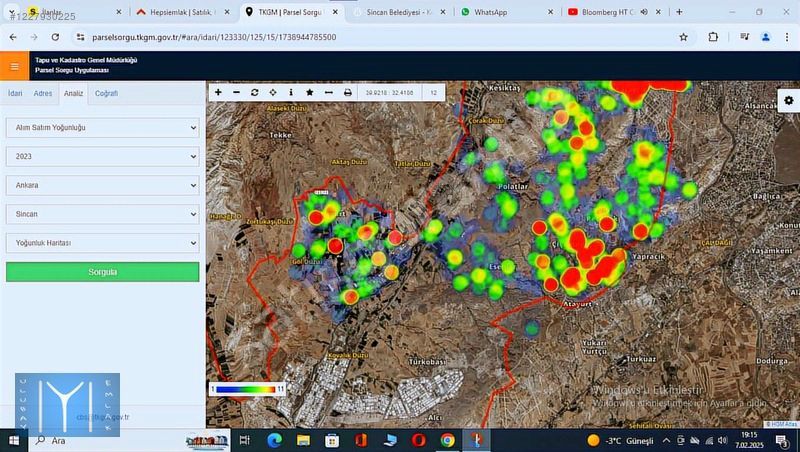The image size is (800, 452).
Task: Zoom in with the plus map tool
Action: [218, 92]
